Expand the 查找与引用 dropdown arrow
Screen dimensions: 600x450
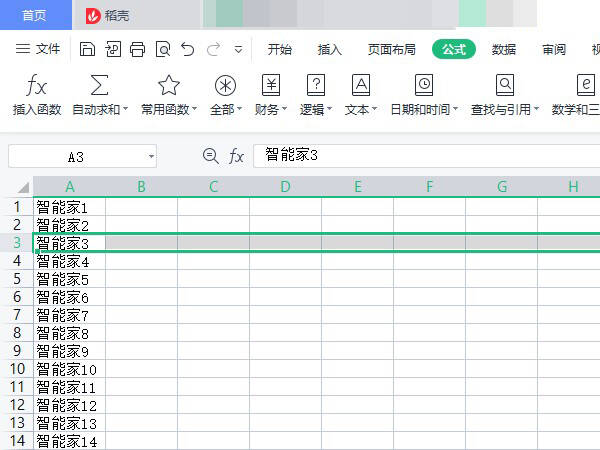[536, 109]
